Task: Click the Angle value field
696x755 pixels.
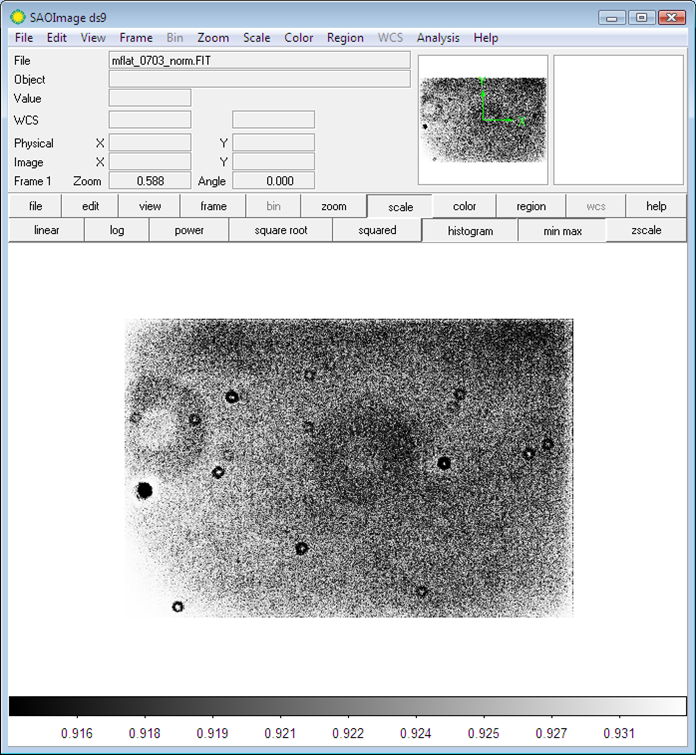Action: pyautogui.click(x=273, y=181)
